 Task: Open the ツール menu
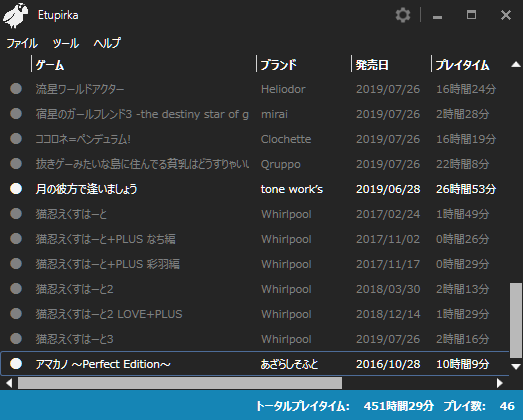click(x=66, y=43)
